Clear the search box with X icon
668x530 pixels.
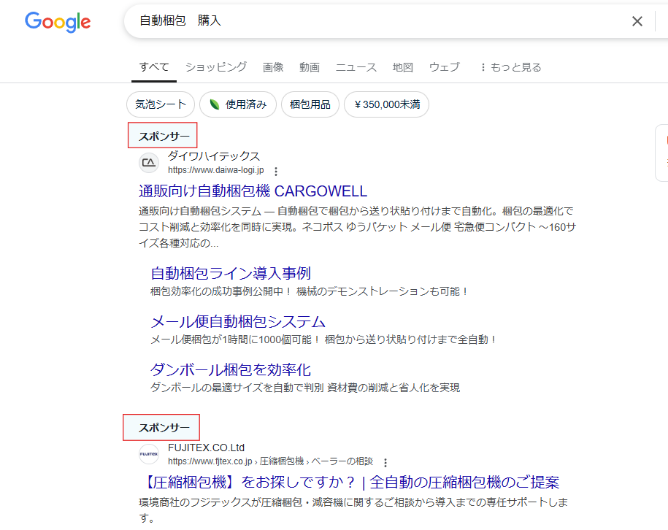pos(637,21)
